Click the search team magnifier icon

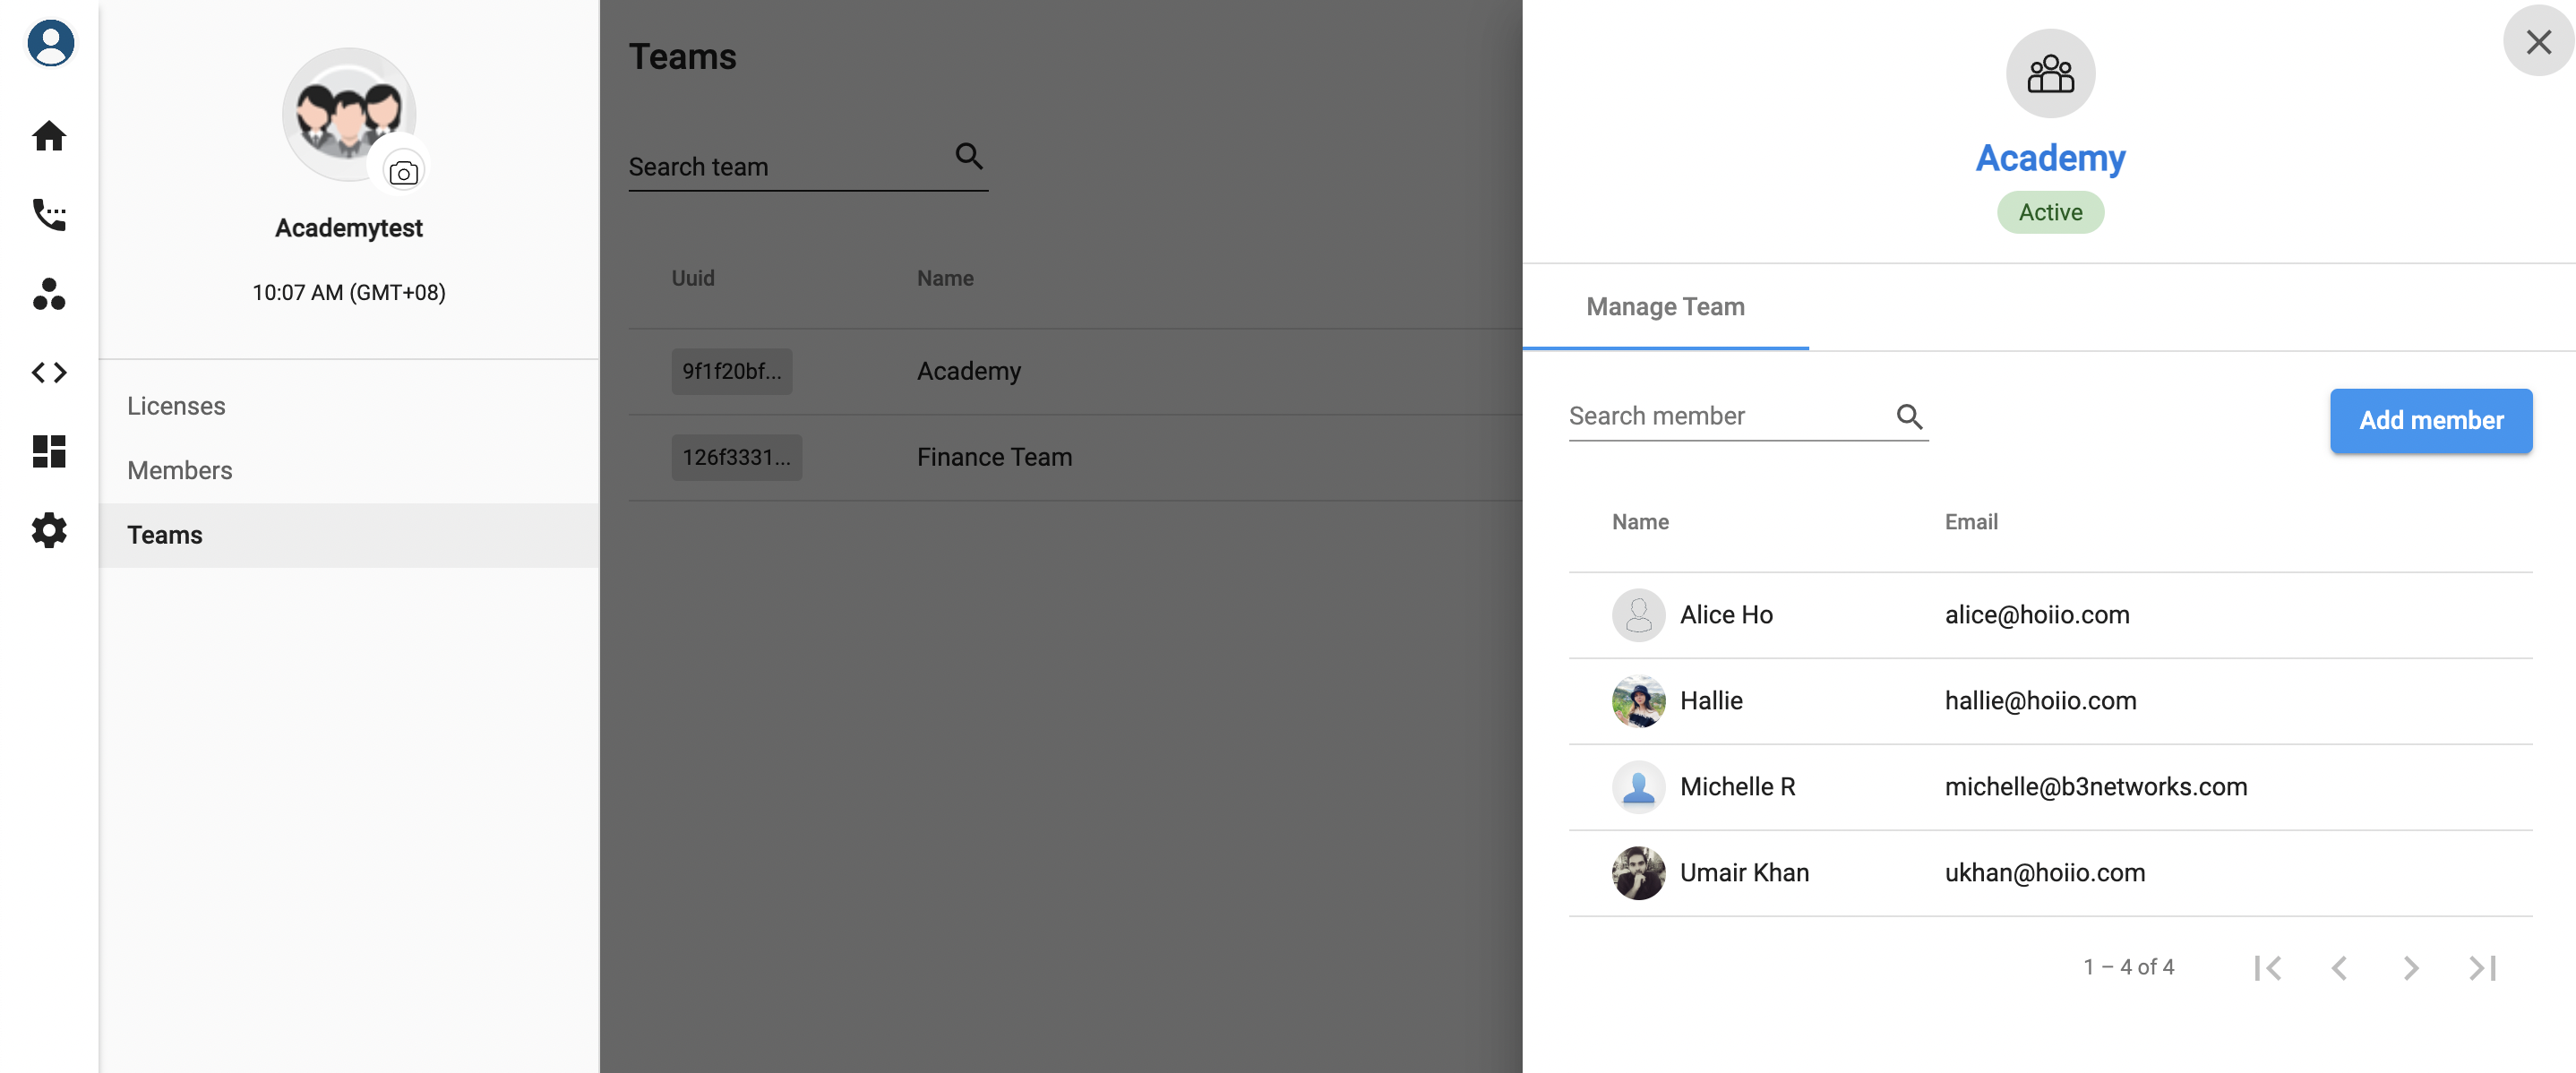[x=969, y=156]
